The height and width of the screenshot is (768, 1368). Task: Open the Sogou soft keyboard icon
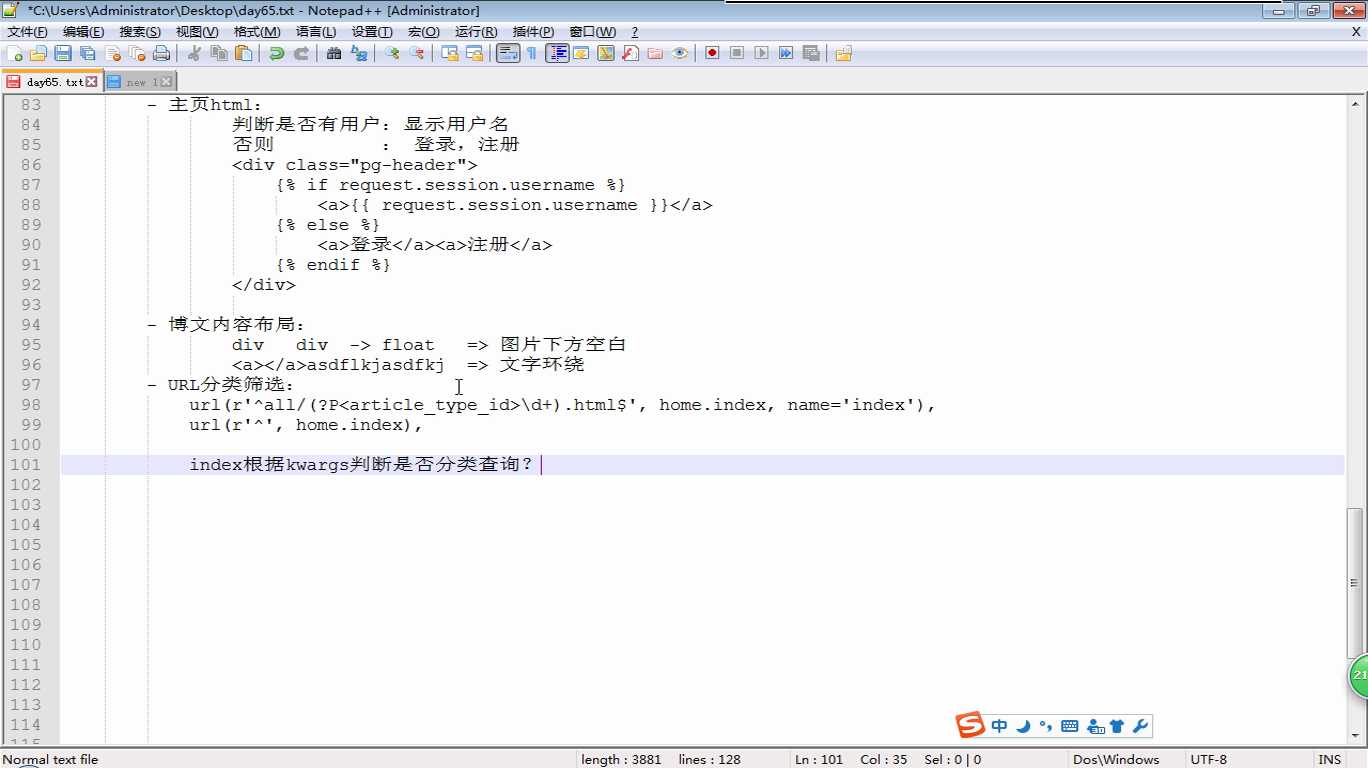coord(1069,726)
